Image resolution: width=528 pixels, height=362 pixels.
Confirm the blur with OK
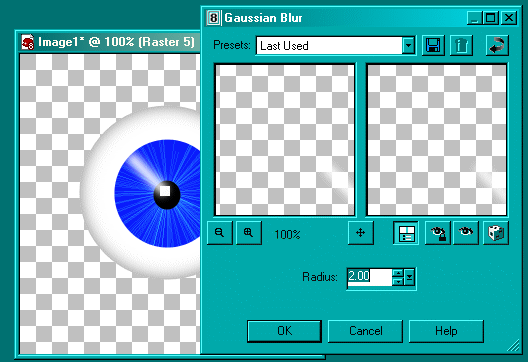[285, 331]
